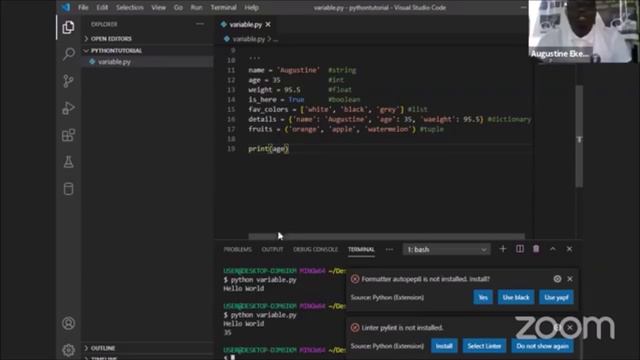Open the Accounts menu icon
This screenshot has width=640, height=360.
click(68, 323)
